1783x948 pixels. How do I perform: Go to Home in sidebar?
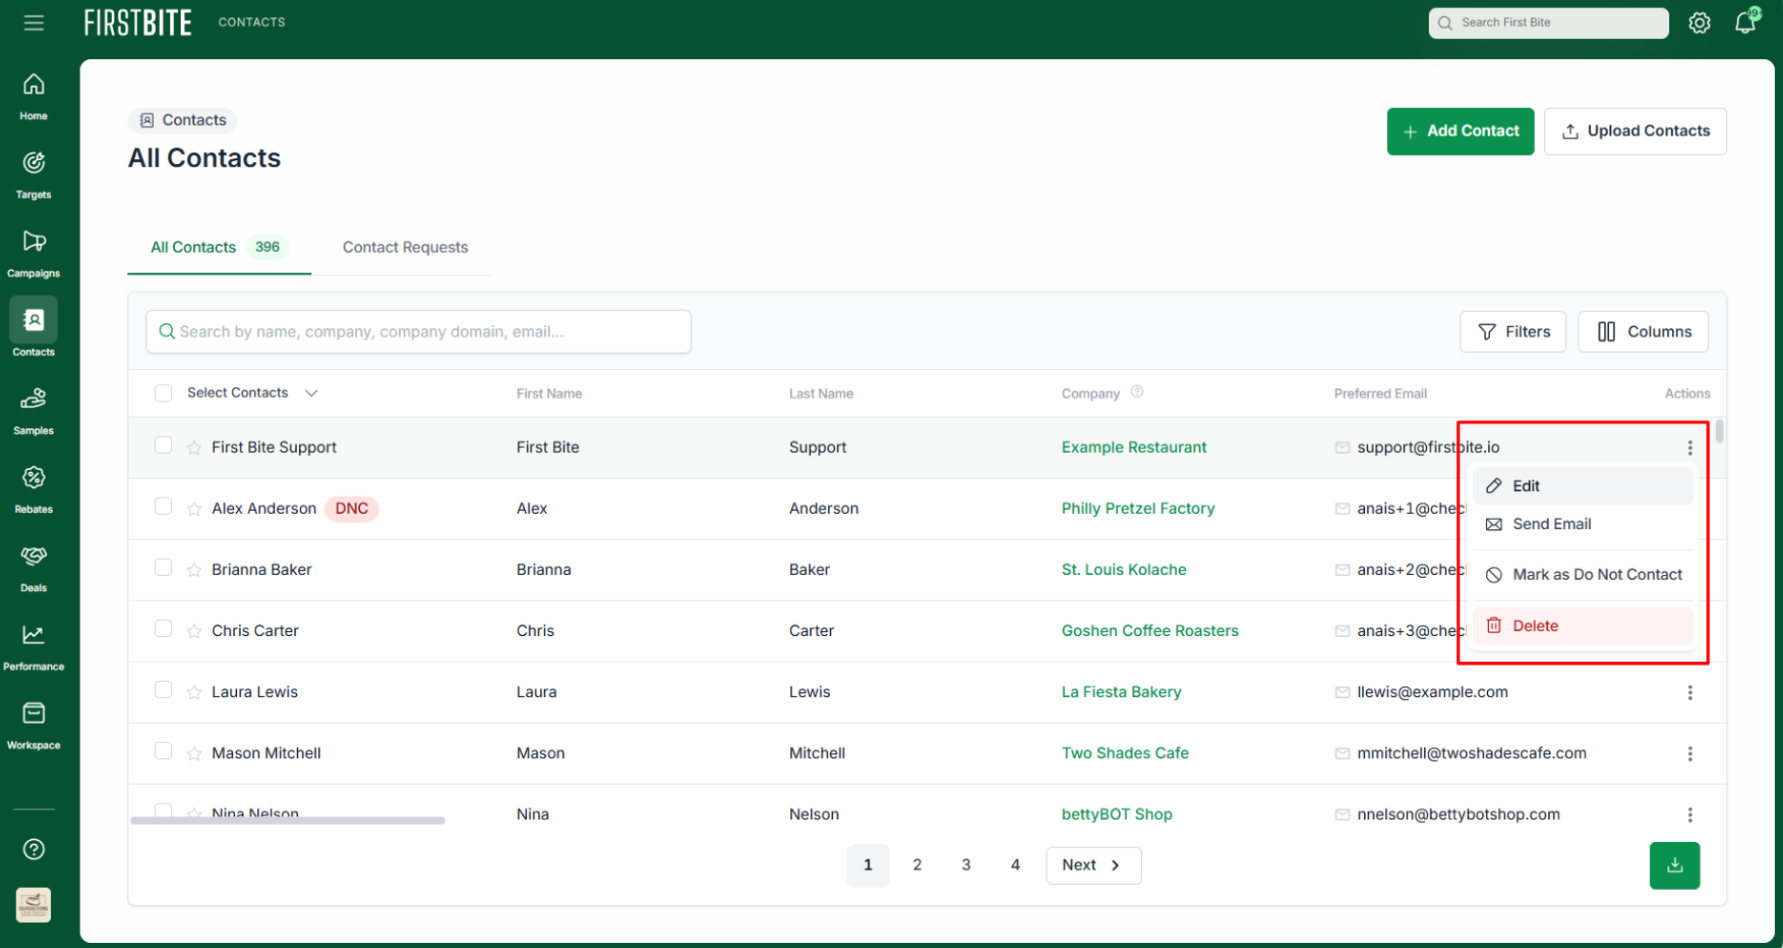click(x=33, y=96)
